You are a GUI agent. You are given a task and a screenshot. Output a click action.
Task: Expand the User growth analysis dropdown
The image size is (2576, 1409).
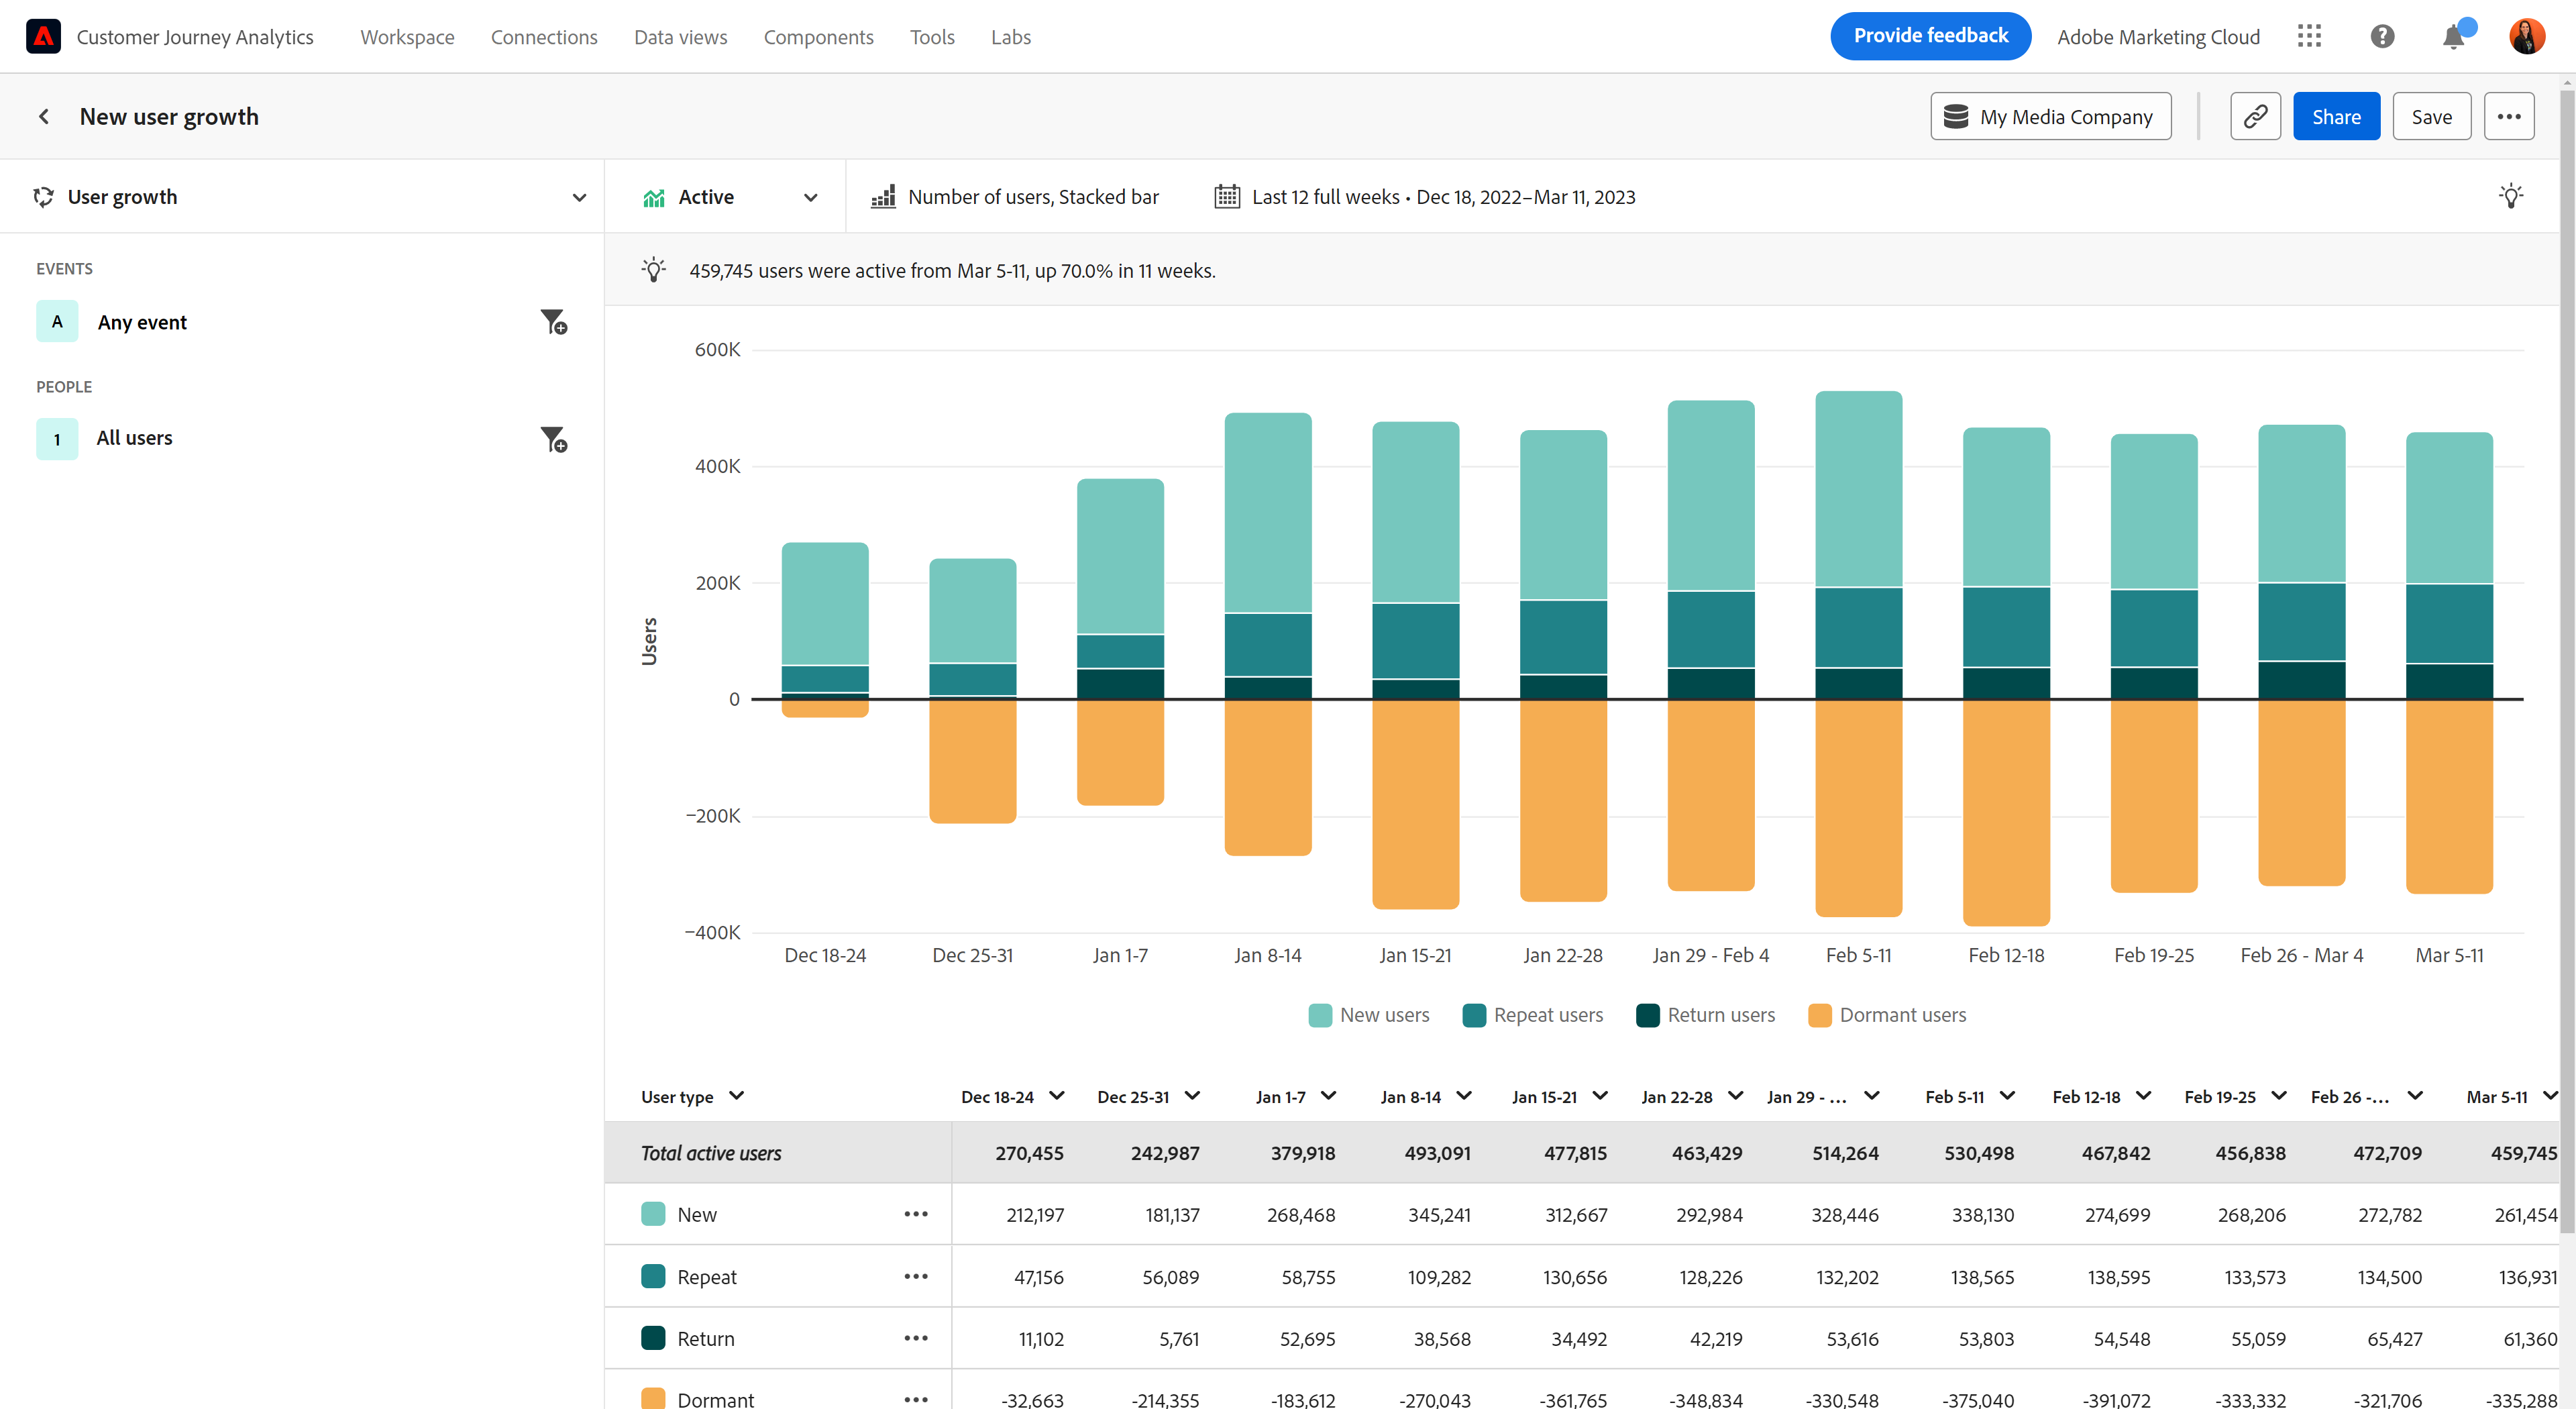point(579,197)
